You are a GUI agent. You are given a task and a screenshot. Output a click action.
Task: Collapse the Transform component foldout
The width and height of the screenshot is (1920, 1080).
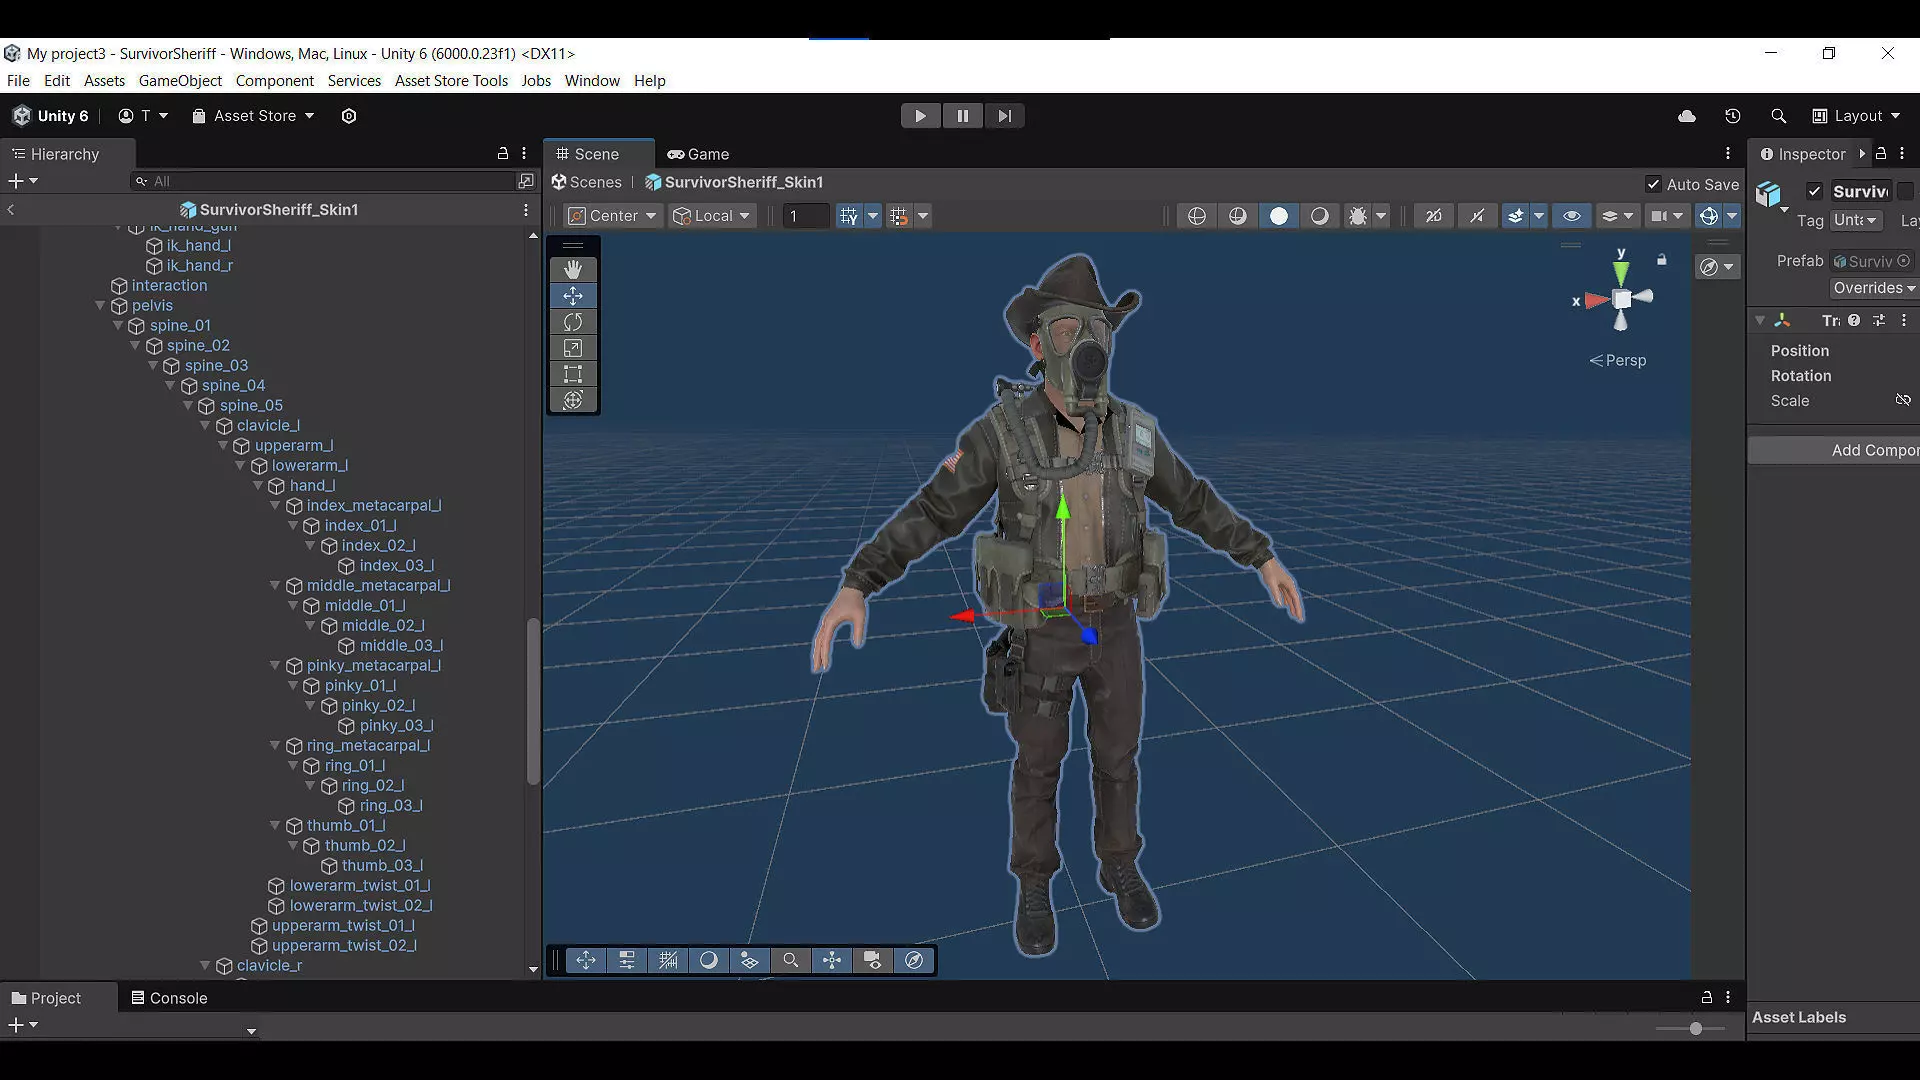(x=1760, y=321)
